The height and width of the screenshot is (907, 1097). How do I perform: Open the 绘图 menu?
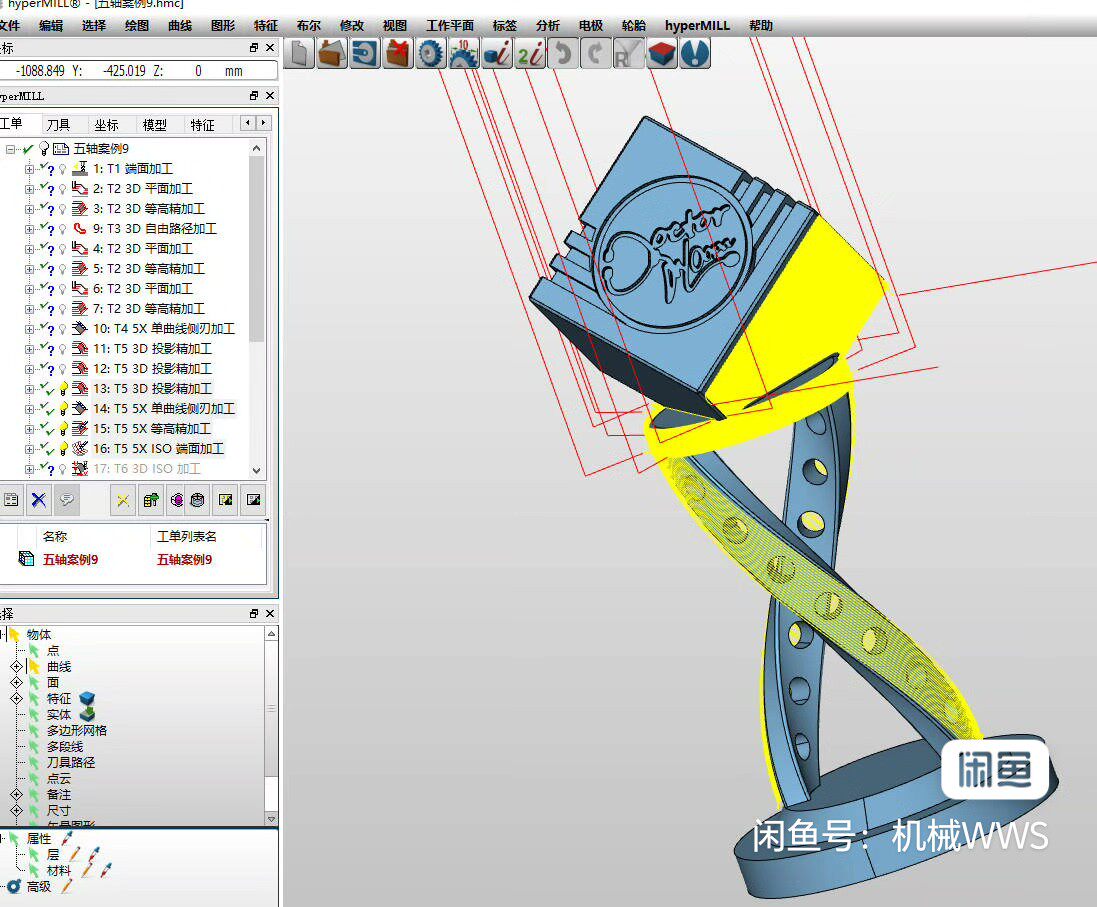(136, 26)
